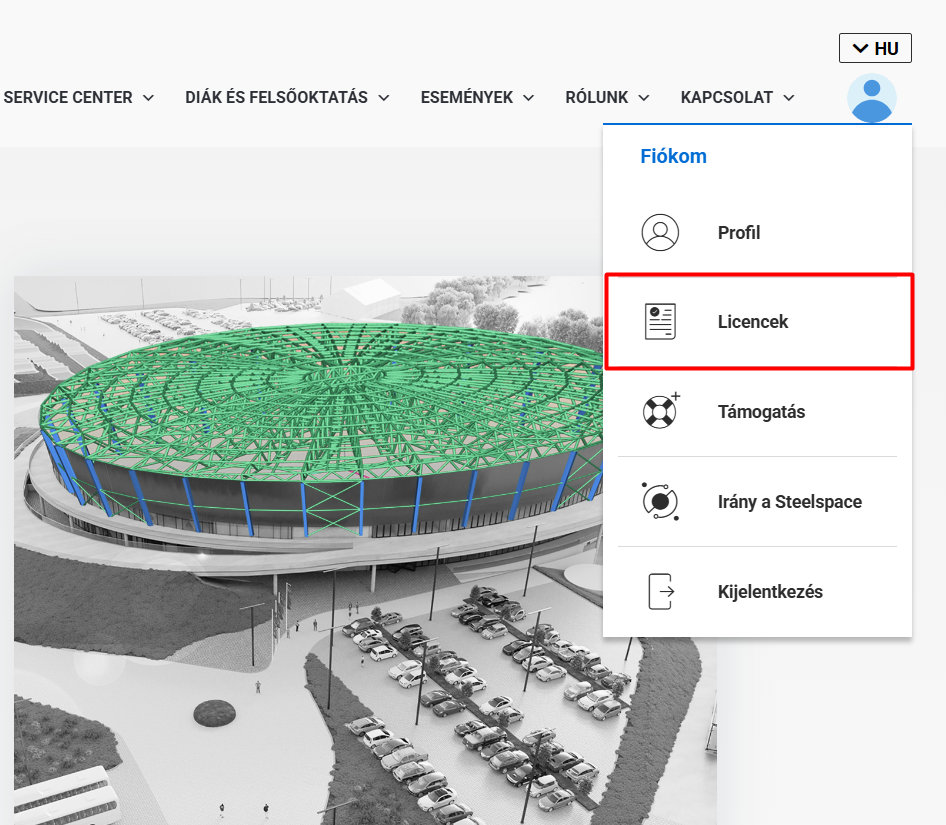Choose Kijelentkezés to log out
This screenshot has width=946, height=825.
pos(757,591)
